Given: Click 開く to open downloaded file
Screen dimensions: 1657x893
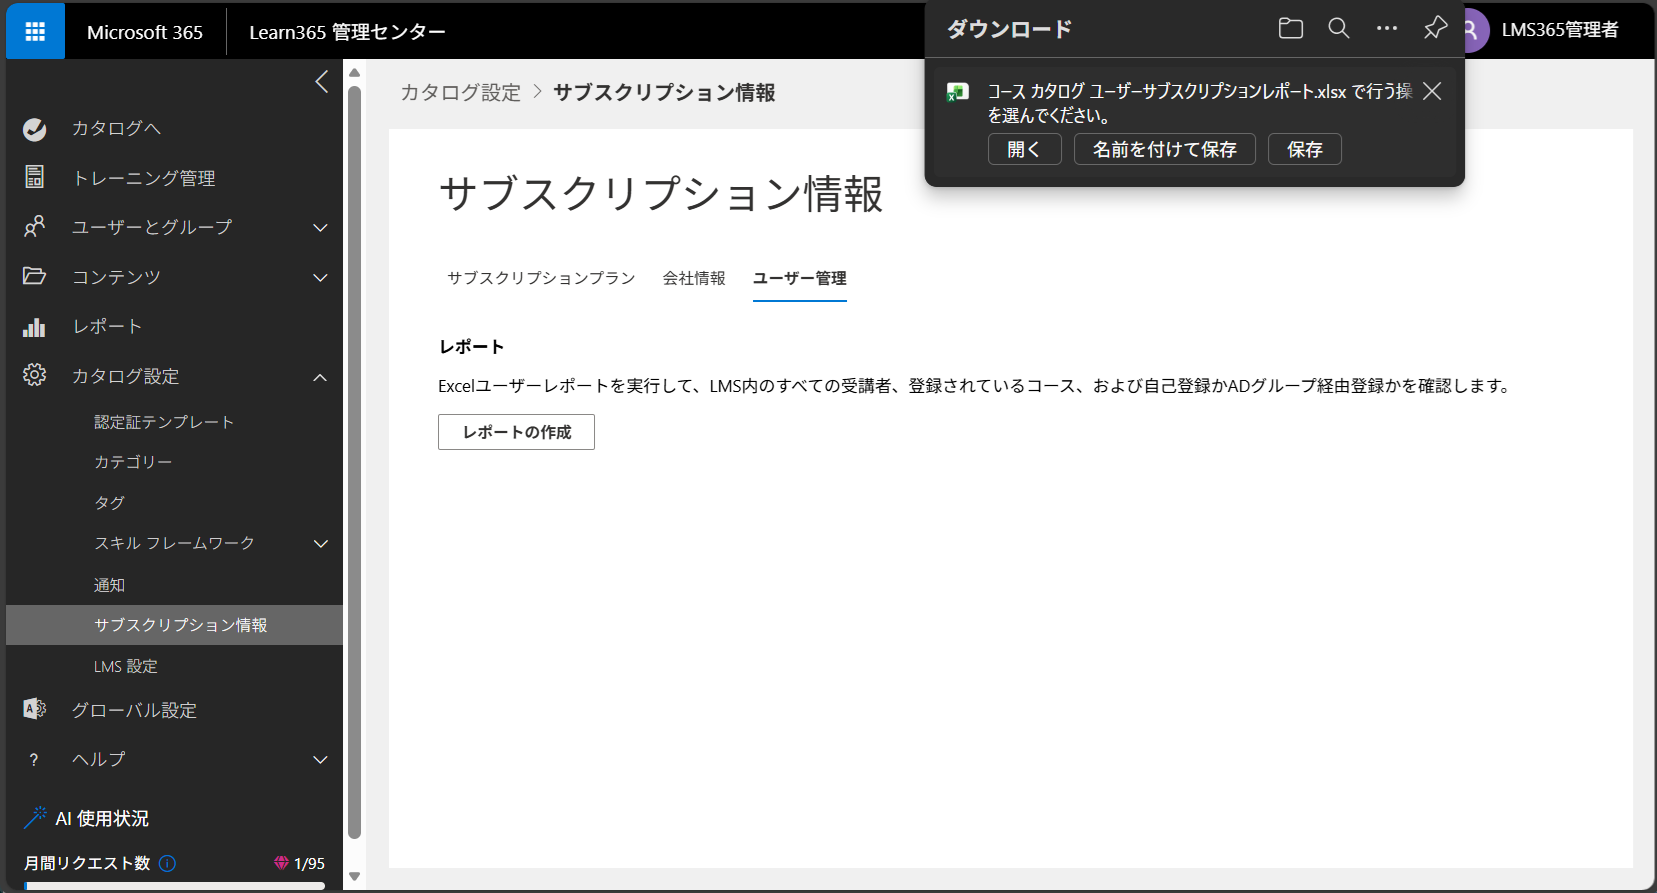Looking at the screenshot, I should coord(1024,149).
